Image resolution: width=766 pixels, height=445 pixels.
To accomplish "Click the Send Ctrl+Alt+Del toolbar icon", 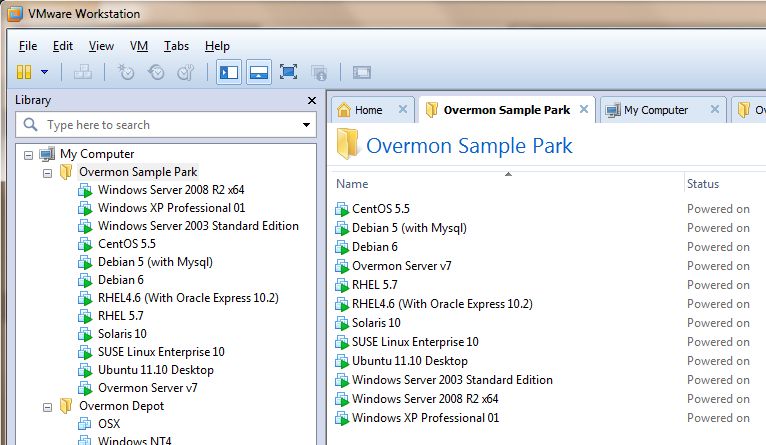I will [x=83, y=72].
